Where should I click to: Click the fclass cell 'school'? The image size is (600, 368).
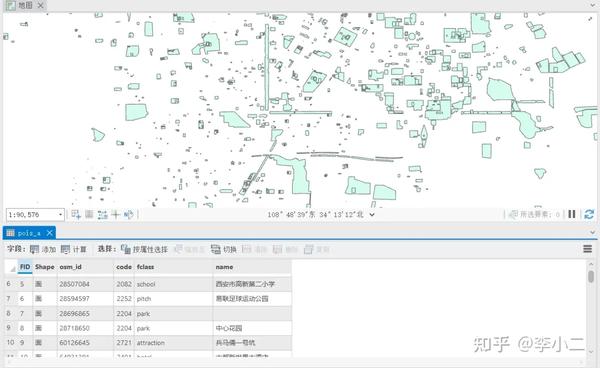[174, 284]
